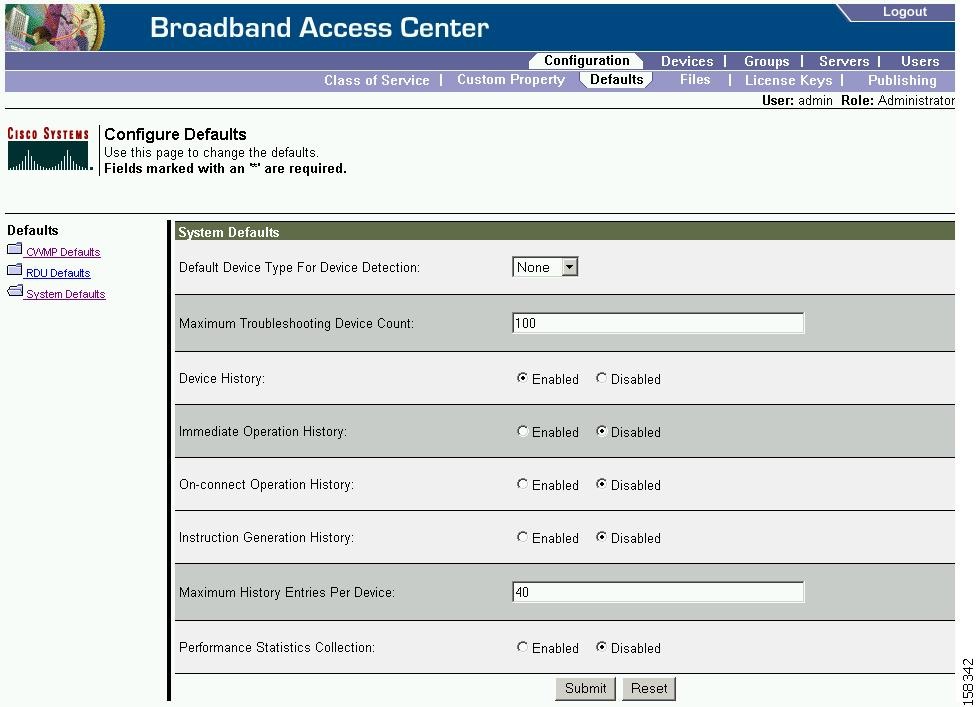Image resolution: width=976 pixels, height=707 pixels.
Task: Click the Maximum Troubleshooting Device Count field
Action: (x=658, y=323)
